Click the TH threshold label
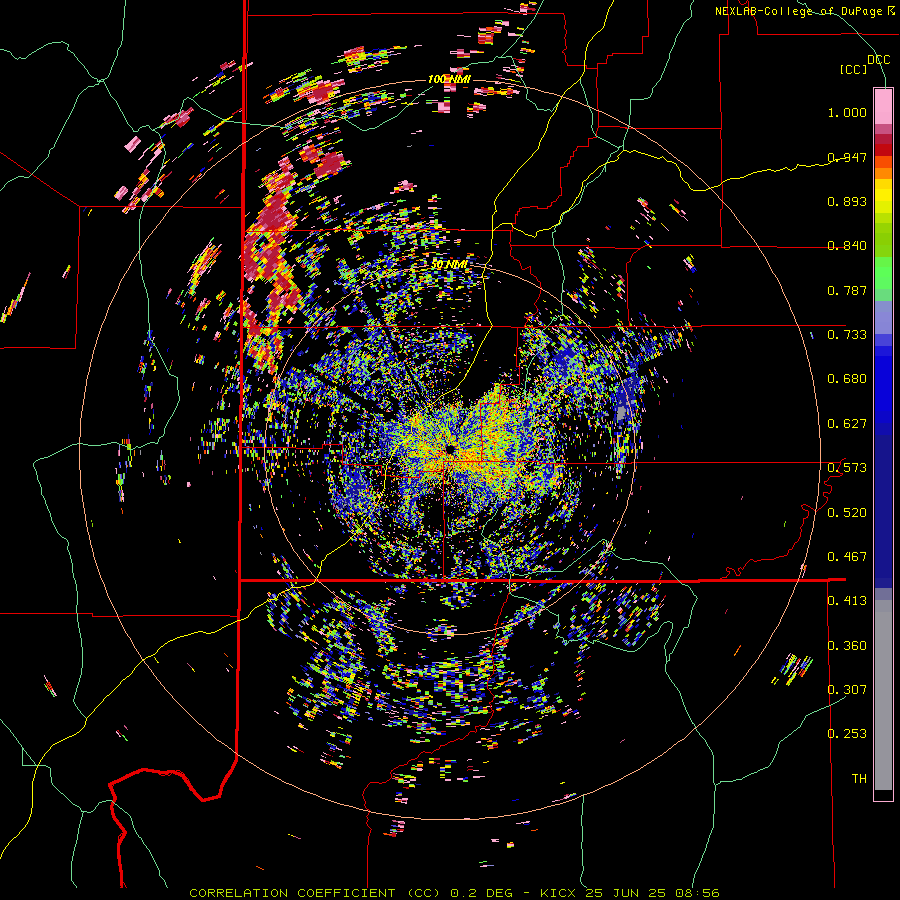 click(859, 779)
